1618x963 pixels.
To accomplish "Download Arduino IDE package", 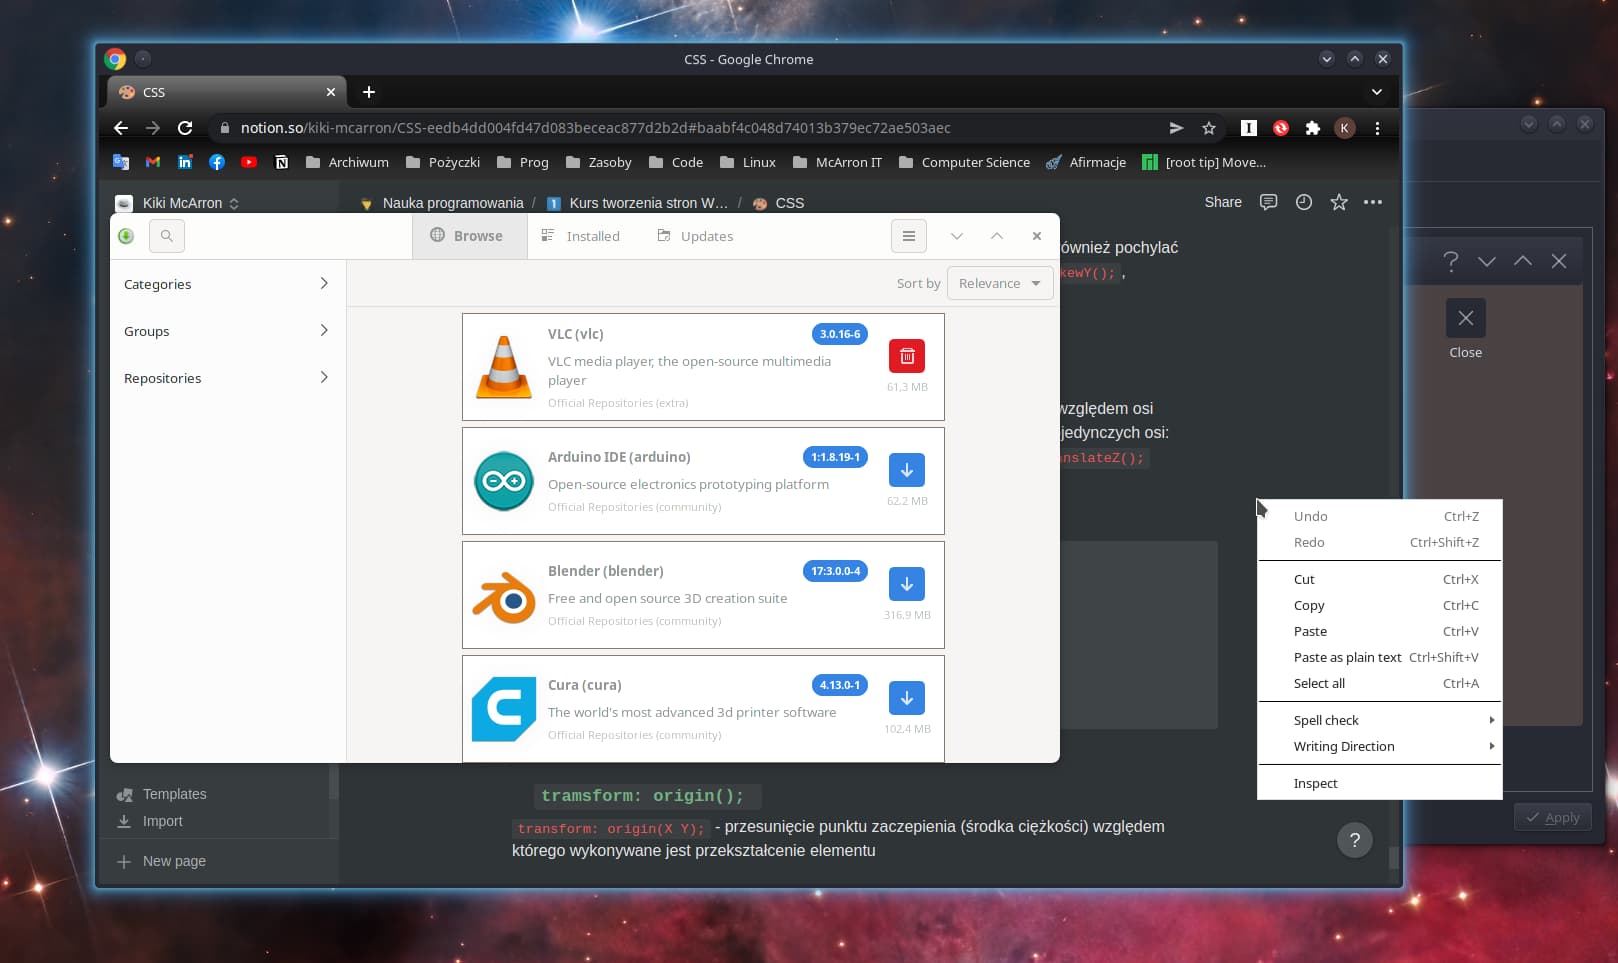I will tap(907, 470).
